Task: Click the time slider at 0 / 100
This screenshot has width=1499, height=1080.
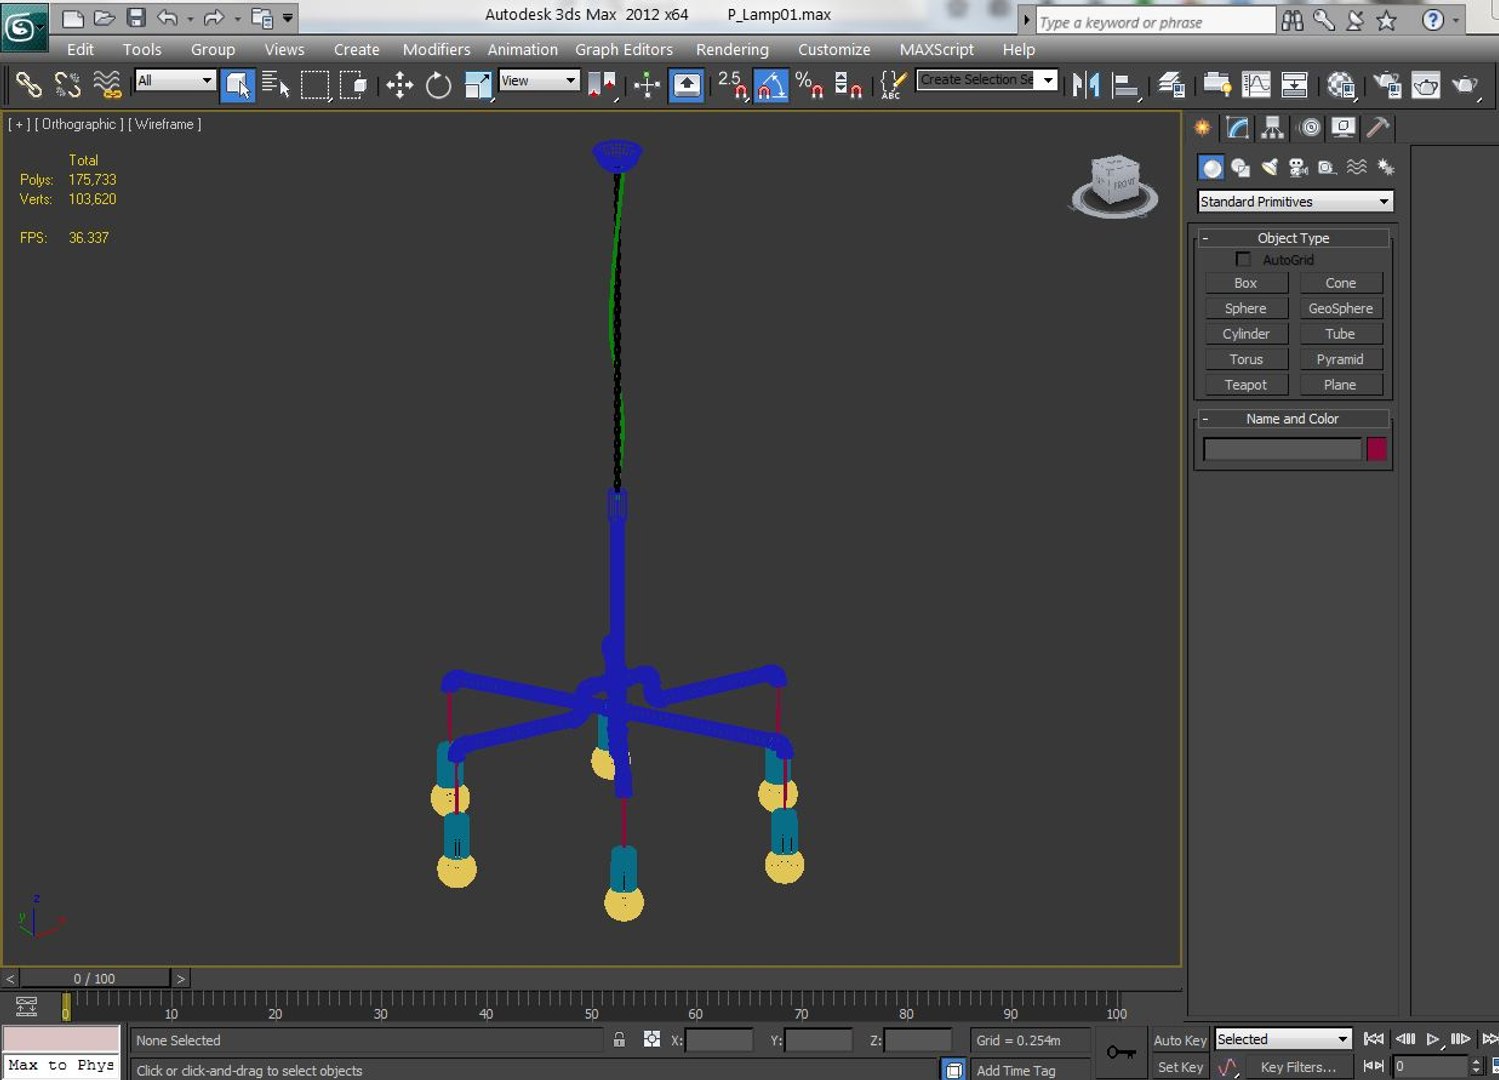Action: tap(94, 978)
